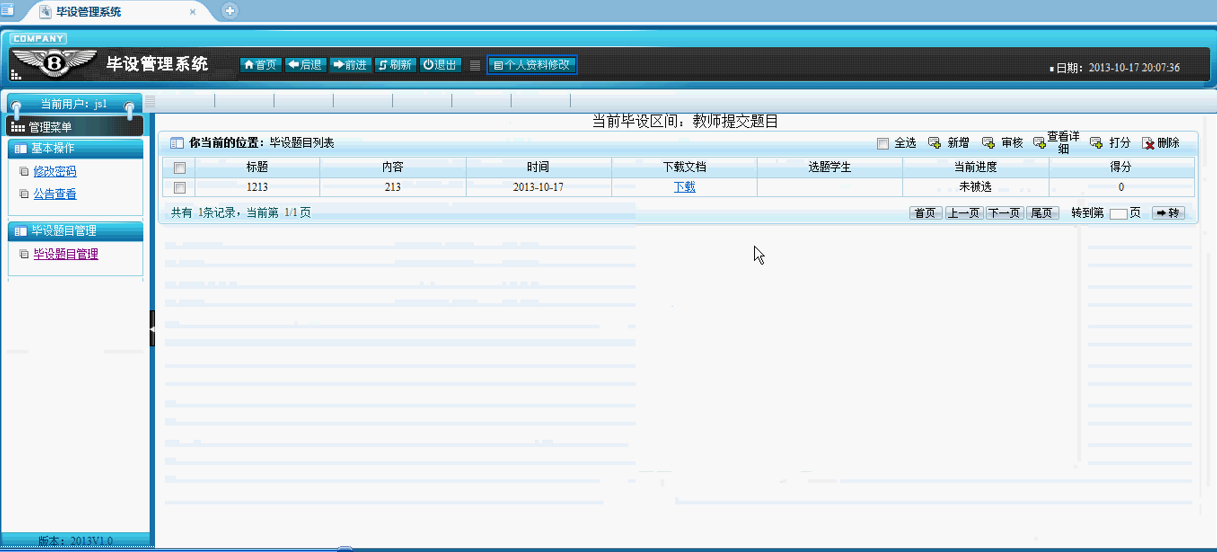Click the 转 go-to-page button

click(1167, 213)
